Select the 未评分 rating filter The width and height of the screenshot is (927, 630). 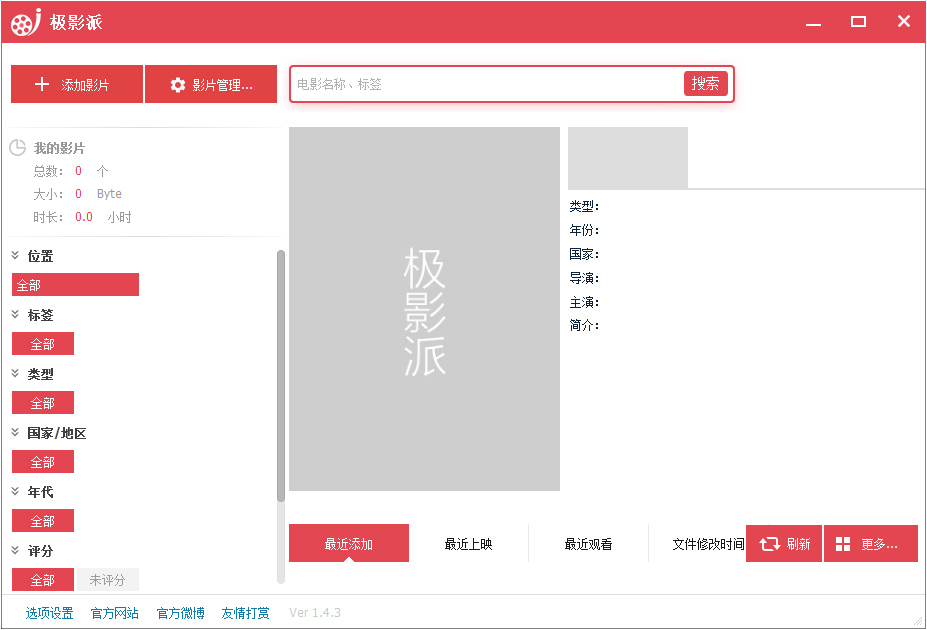tap(108, 580)
